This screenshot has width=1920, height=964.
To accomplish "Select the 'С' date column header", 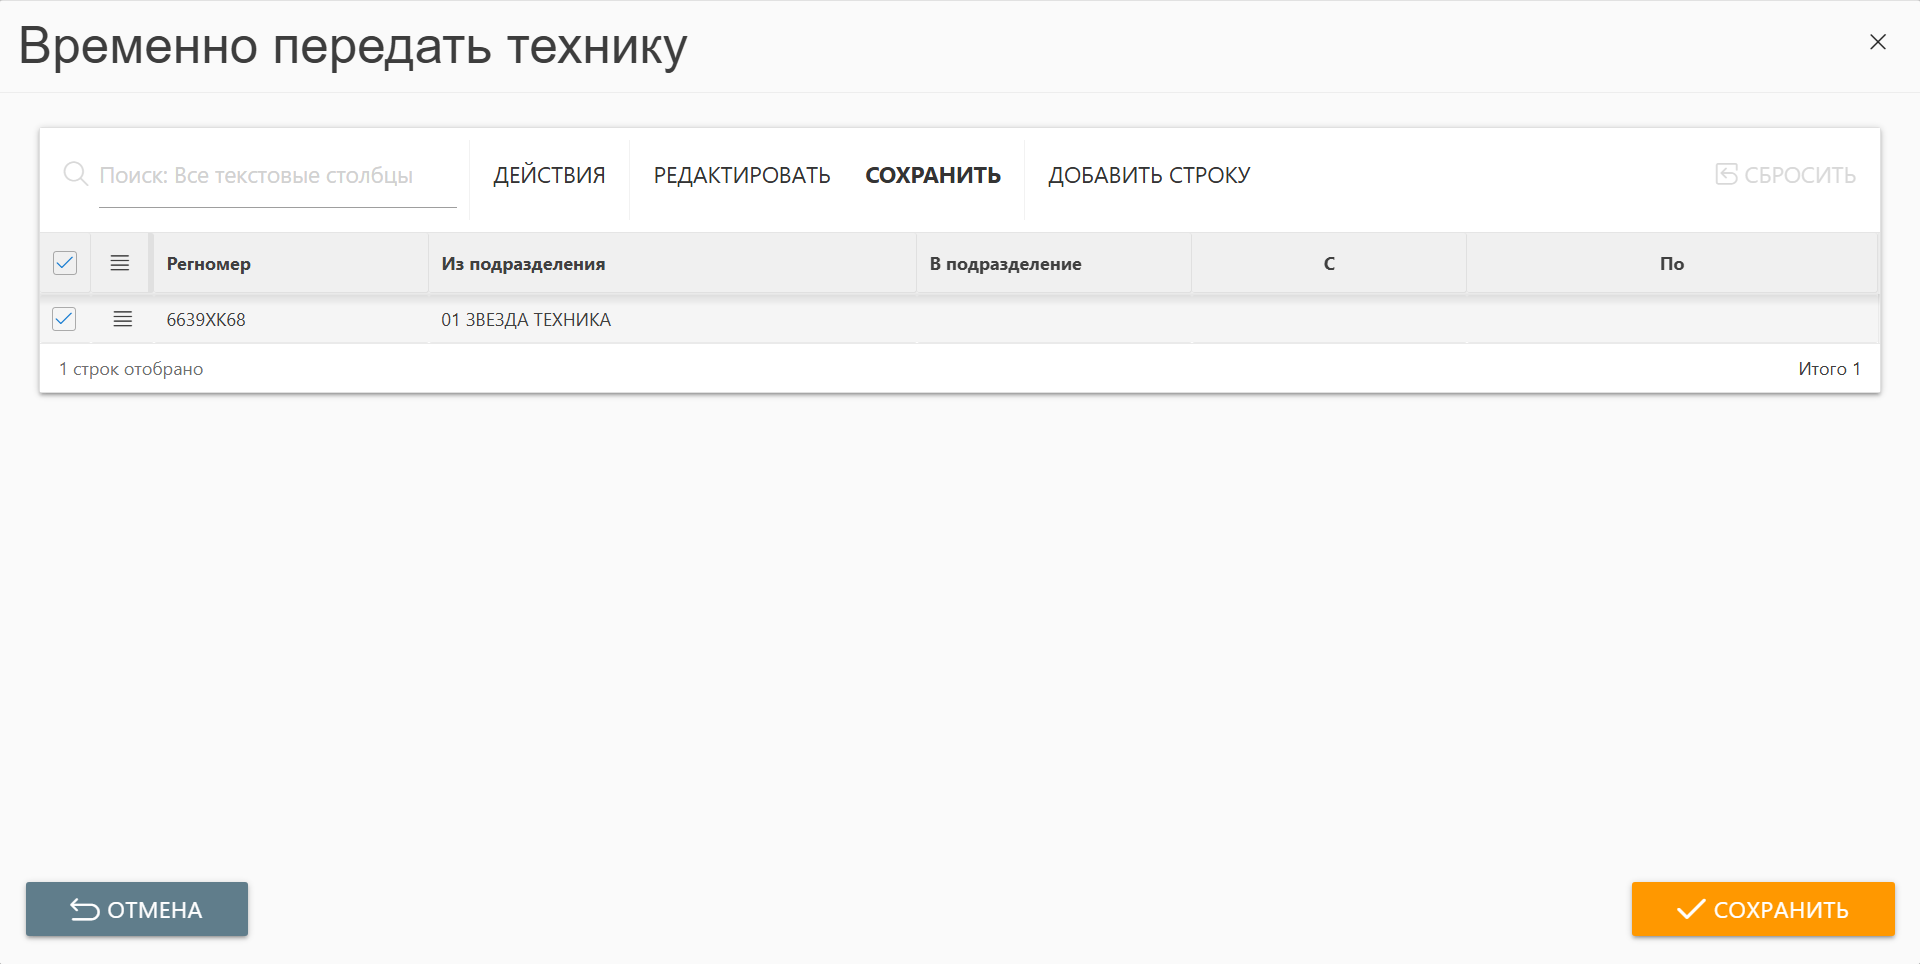I will tap(1328, 264).
